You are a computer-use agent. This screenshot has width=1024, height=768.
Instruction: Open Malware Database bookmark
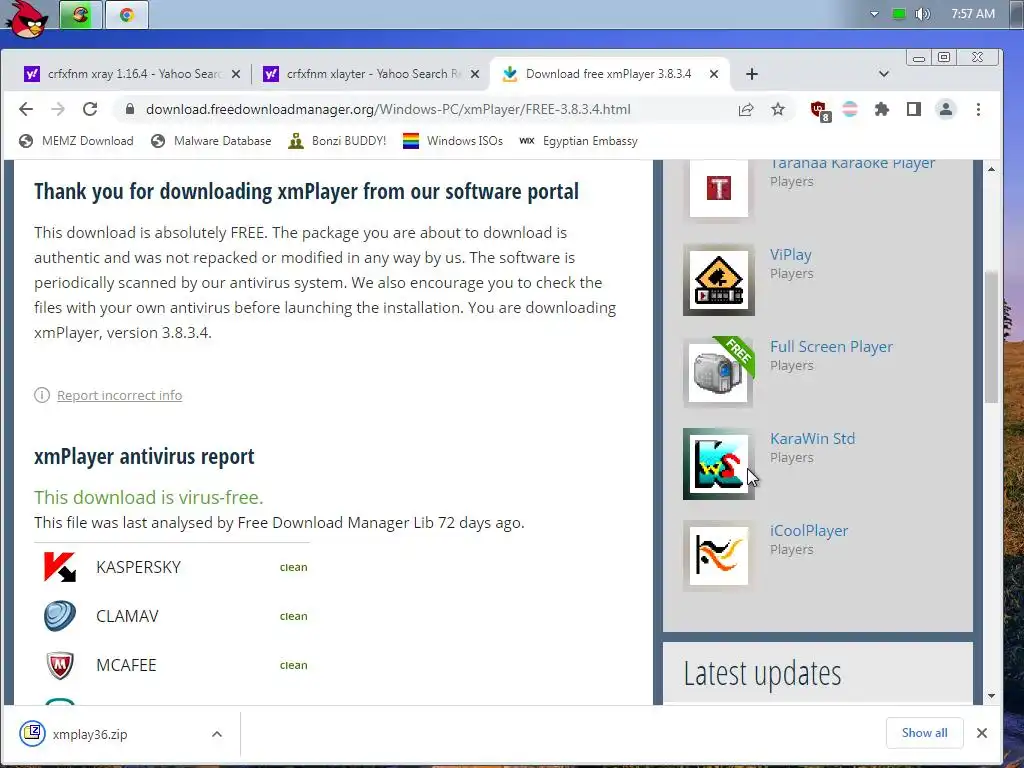point(211,141)
